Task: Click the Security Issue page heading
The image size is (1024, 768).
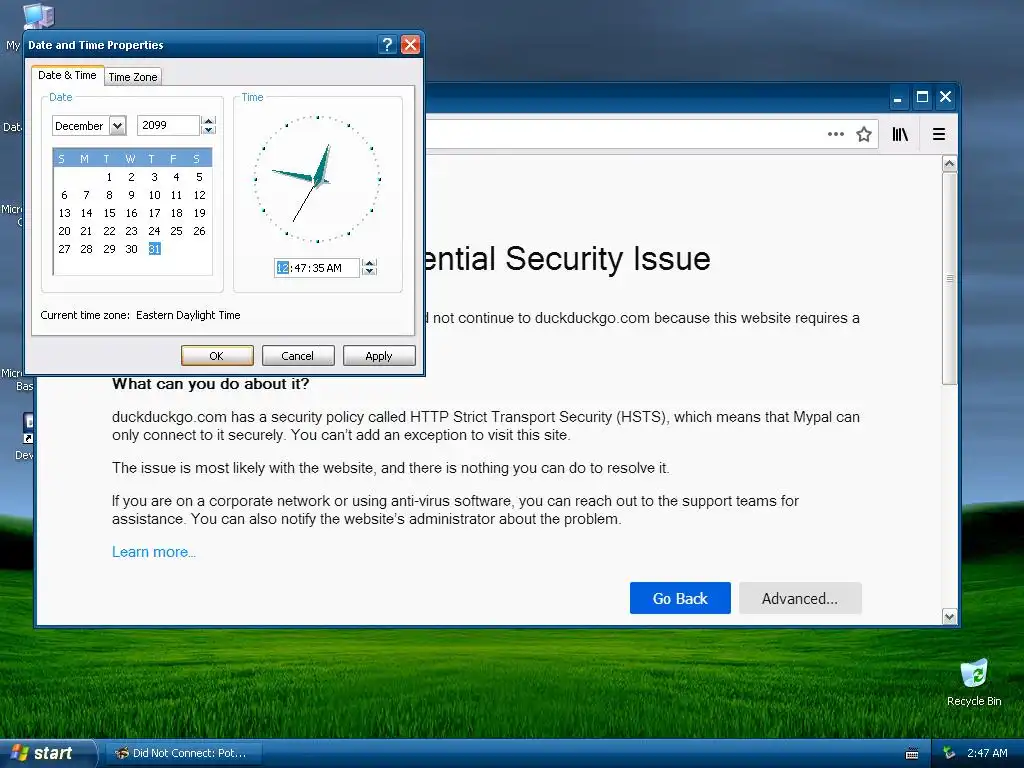Action: pyautogui.click(x=567, y=259)
